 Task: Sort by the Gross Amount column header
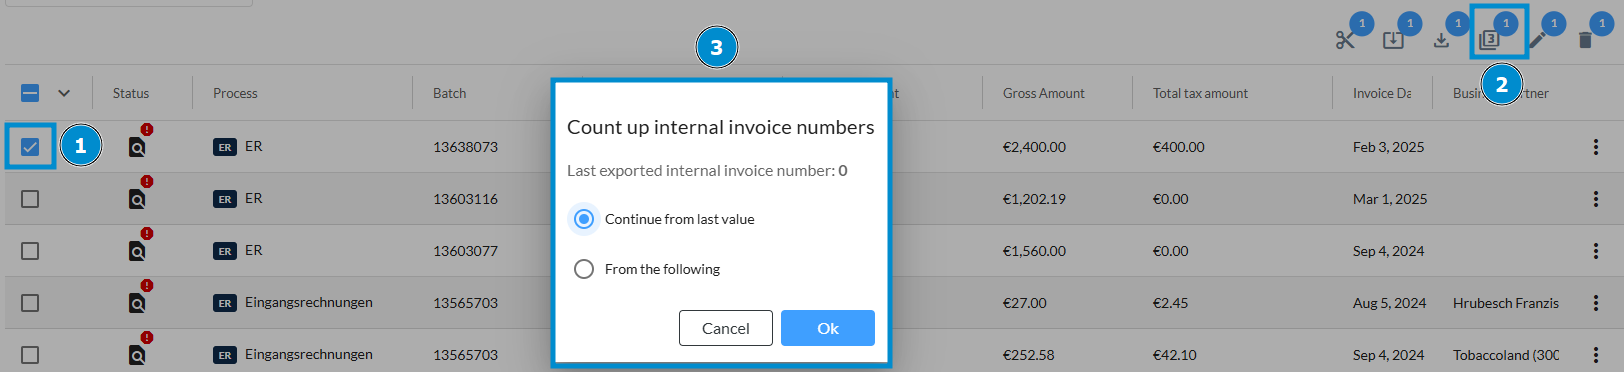pyautogui.click(x=1043, y=93)
